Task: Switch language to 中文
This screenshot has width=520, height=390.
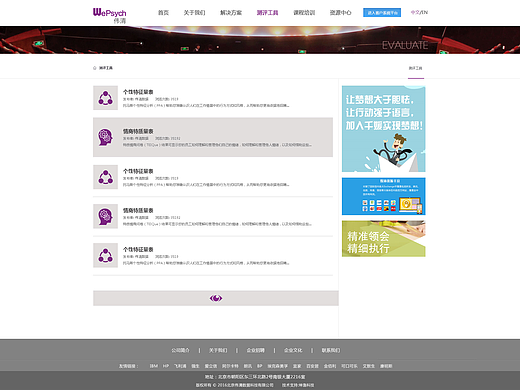Action: click(415, 12)
